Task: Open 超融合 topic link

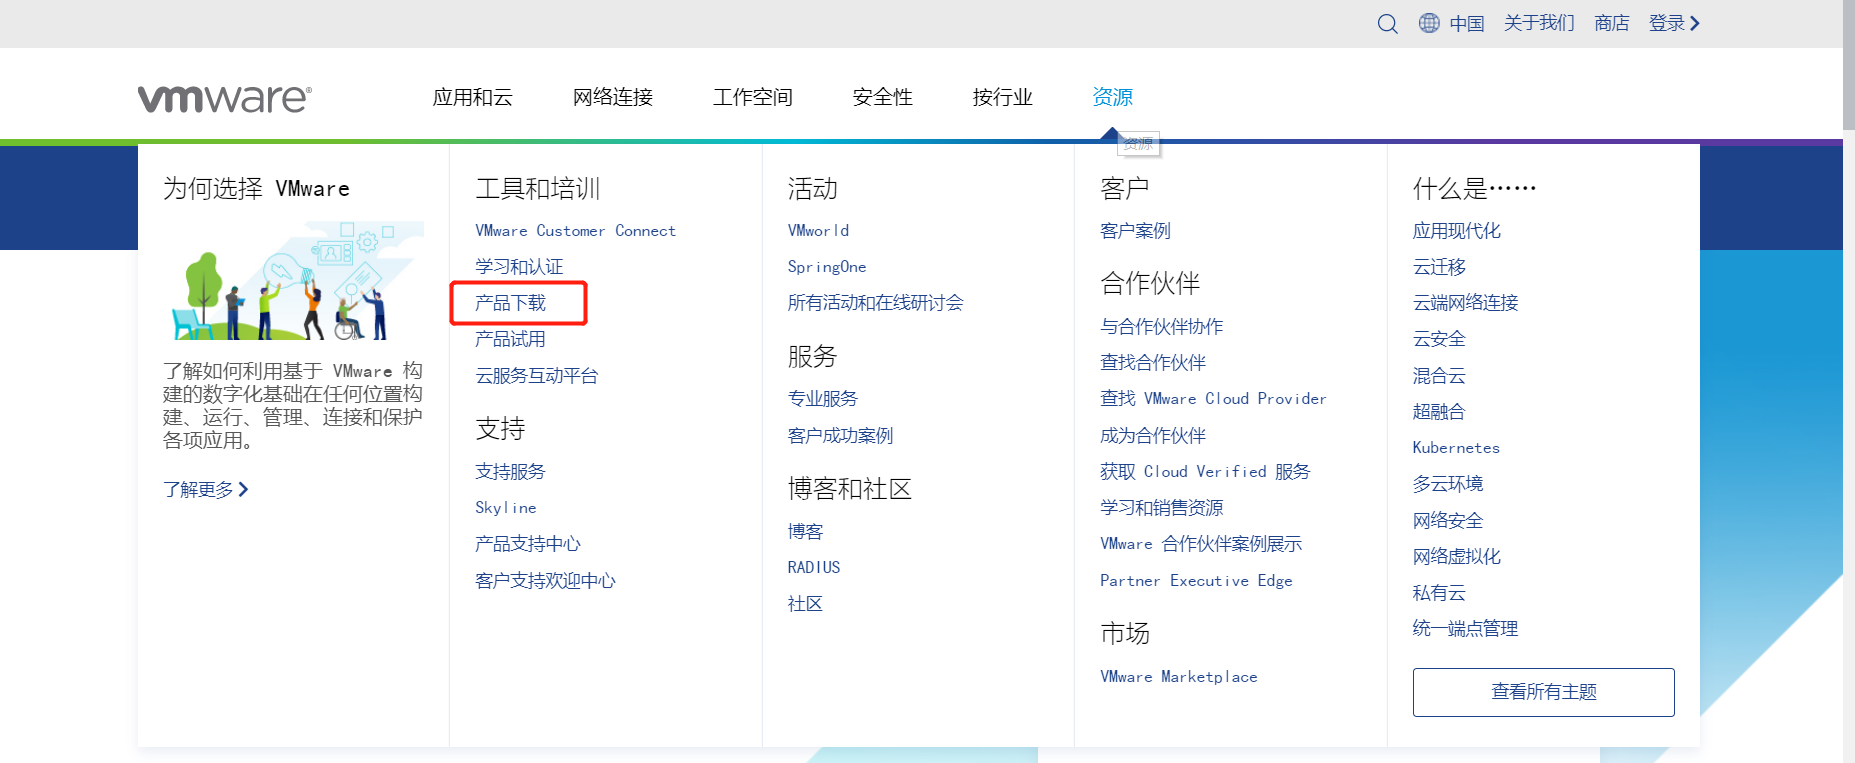Action: coord(1439,412)
